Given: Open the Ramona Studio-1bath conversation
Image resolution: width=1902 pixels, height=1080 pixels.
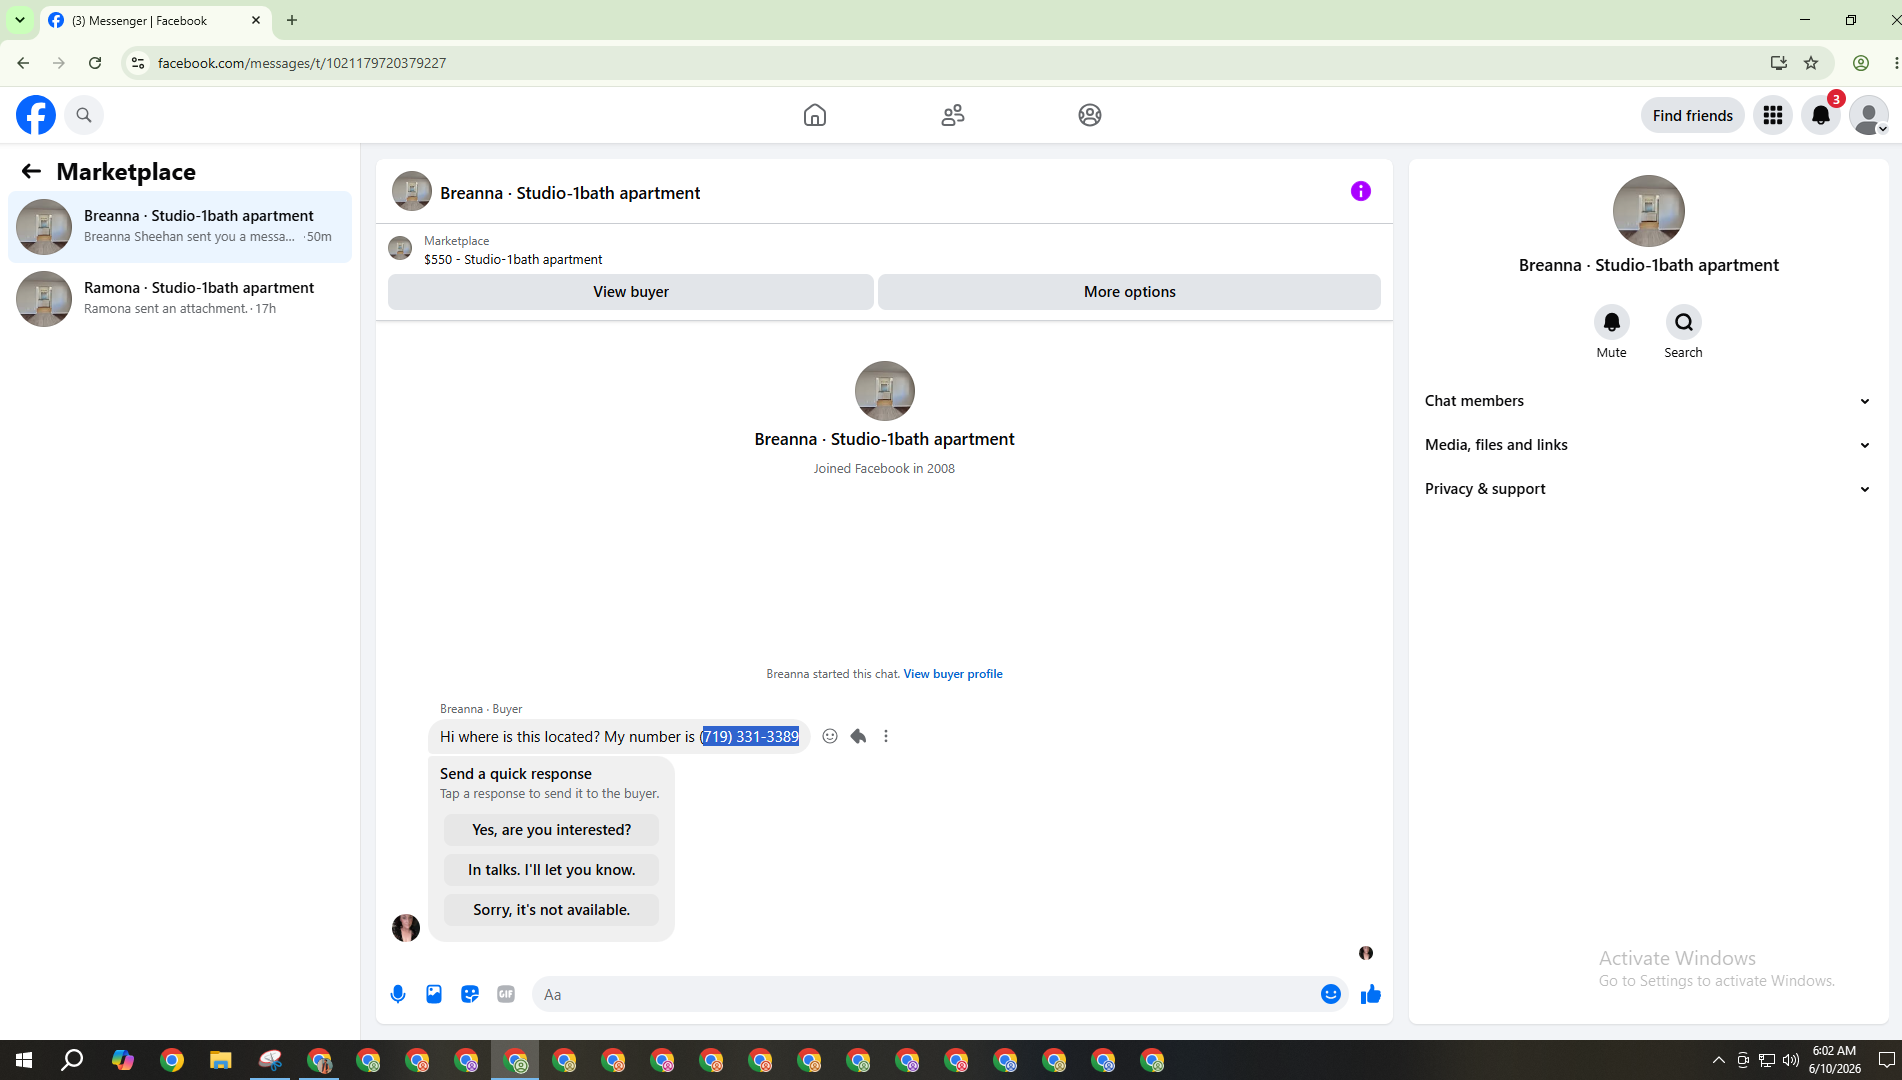Looking at the screenshot, I should pos(180,299).
